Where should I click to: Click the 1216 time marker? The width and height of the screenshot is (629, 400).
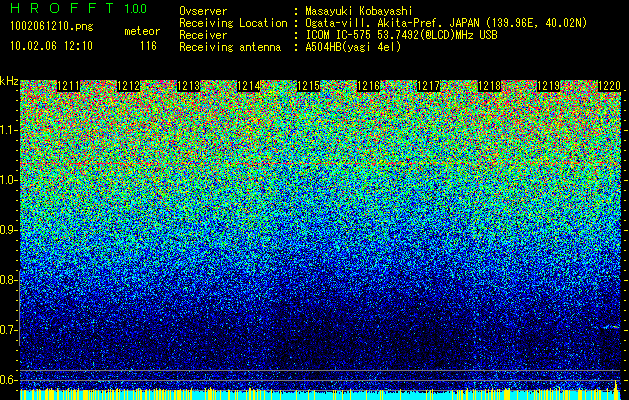click(x=369, y=86)
